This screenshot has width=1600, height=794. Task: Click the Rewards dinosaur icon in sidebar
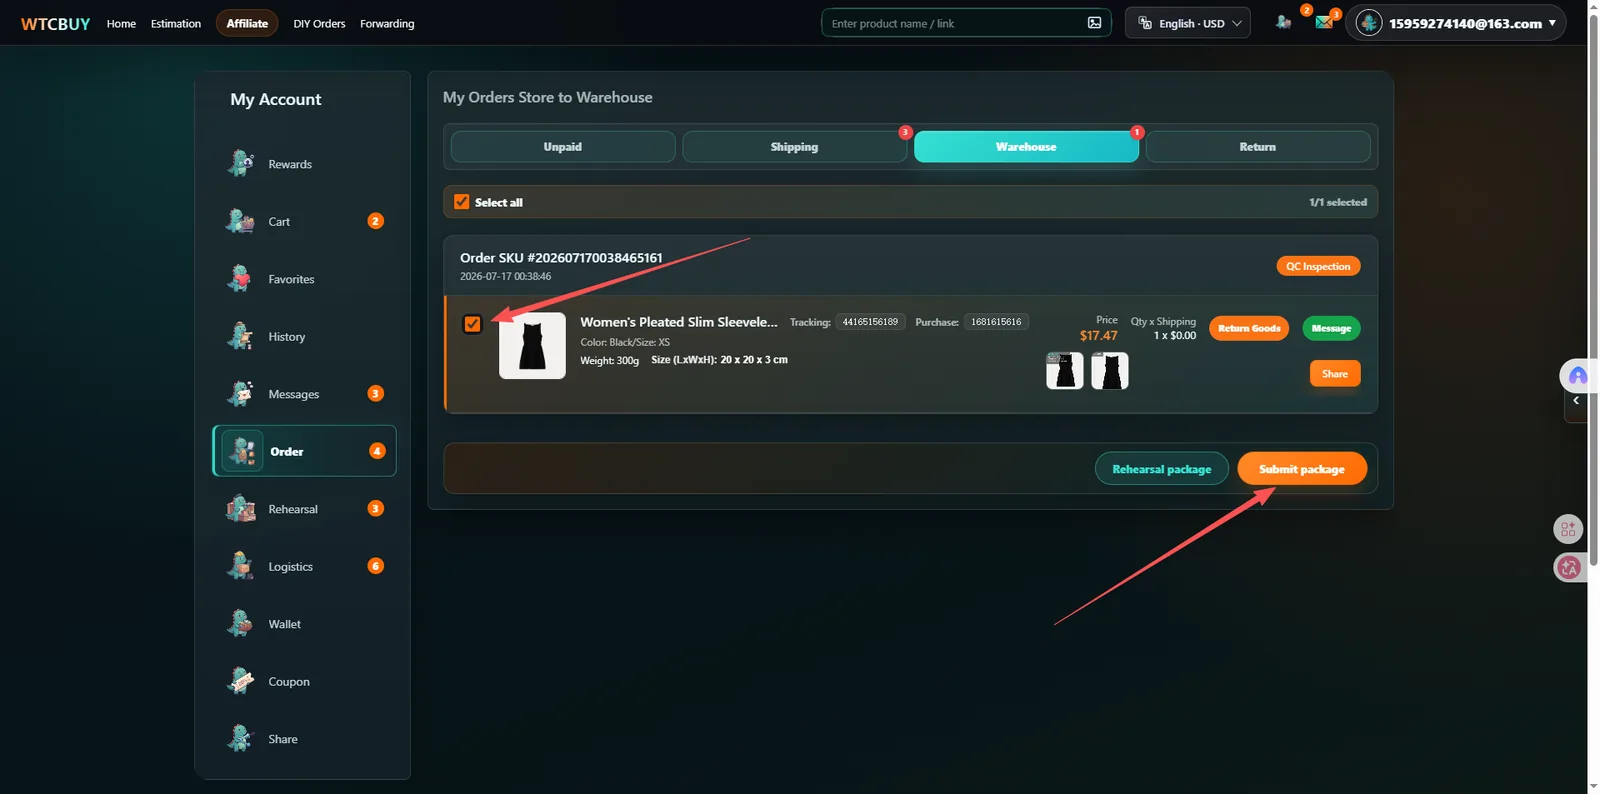point(240,163)
